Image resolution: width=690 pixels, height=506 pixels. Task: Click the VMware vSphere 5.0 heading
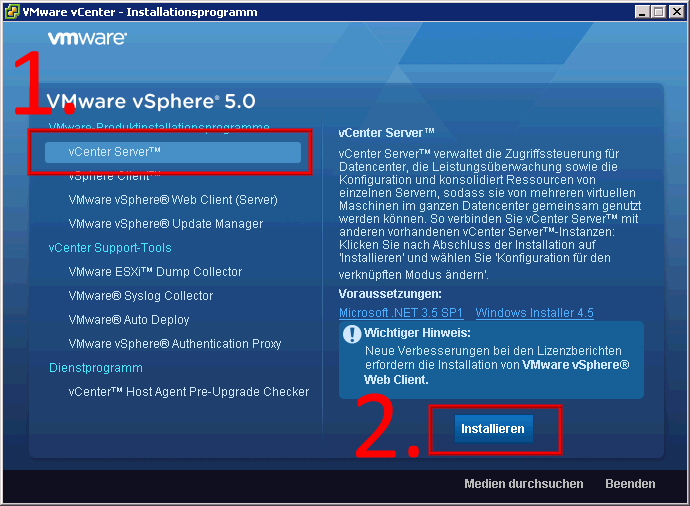pos(152,101)
